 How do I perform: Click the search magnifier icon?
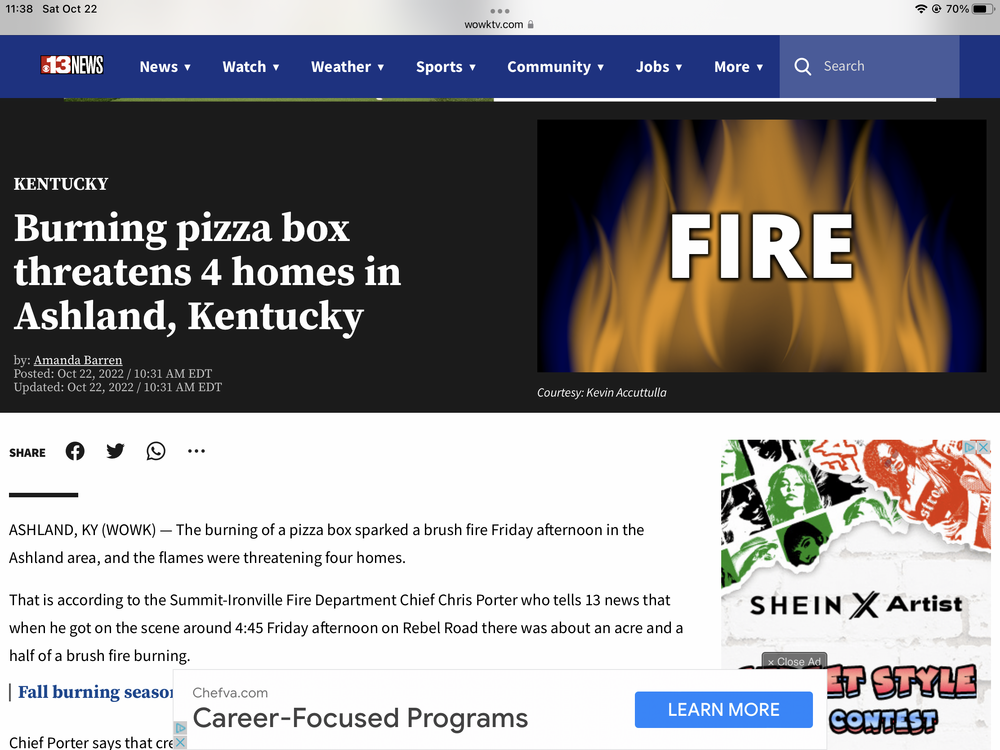pos(803,66)
